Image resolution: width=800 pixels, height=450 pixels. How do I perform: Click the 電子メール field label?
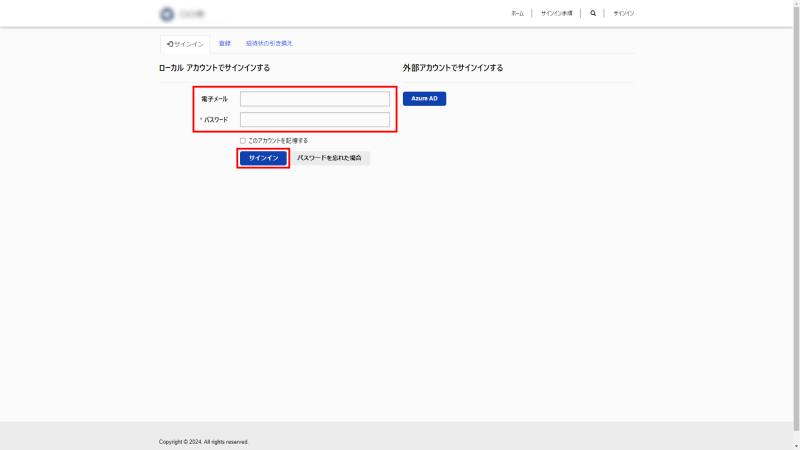[214, 99]
